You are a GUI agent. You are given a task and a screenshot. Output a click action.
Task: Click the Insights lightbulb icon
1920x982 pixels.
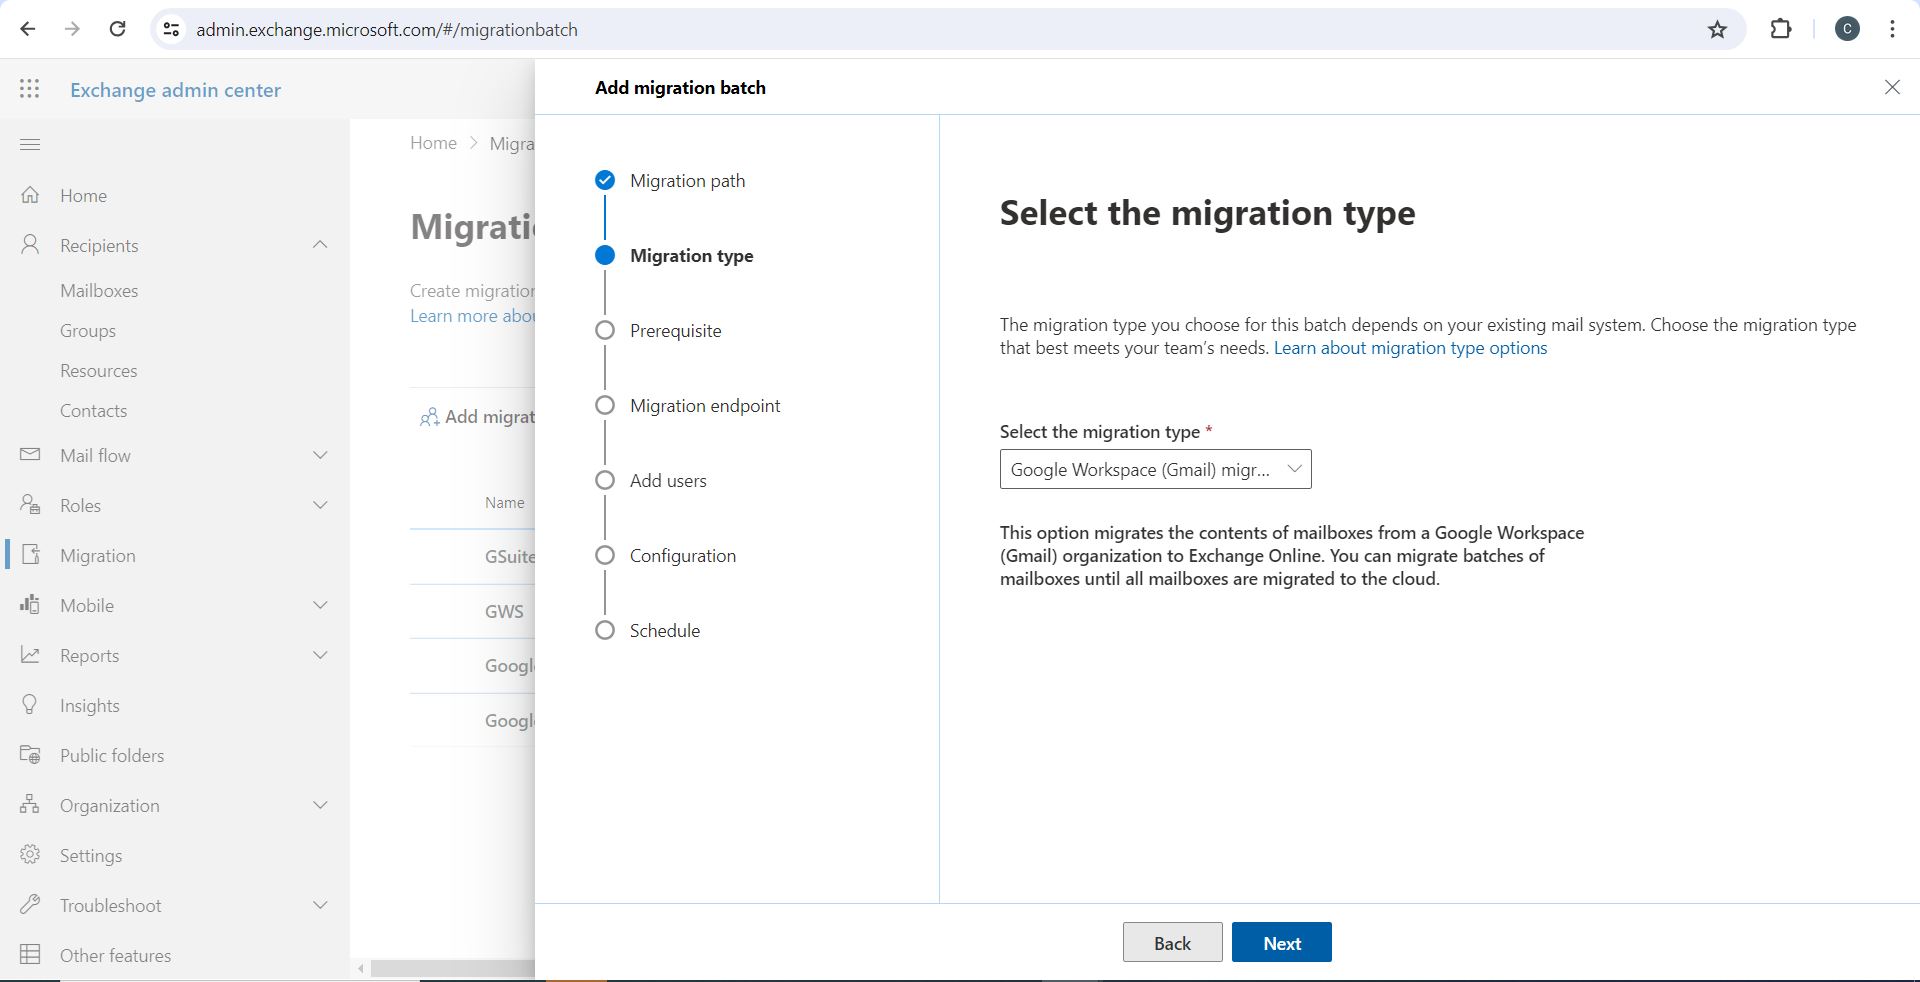pos(30,705)
